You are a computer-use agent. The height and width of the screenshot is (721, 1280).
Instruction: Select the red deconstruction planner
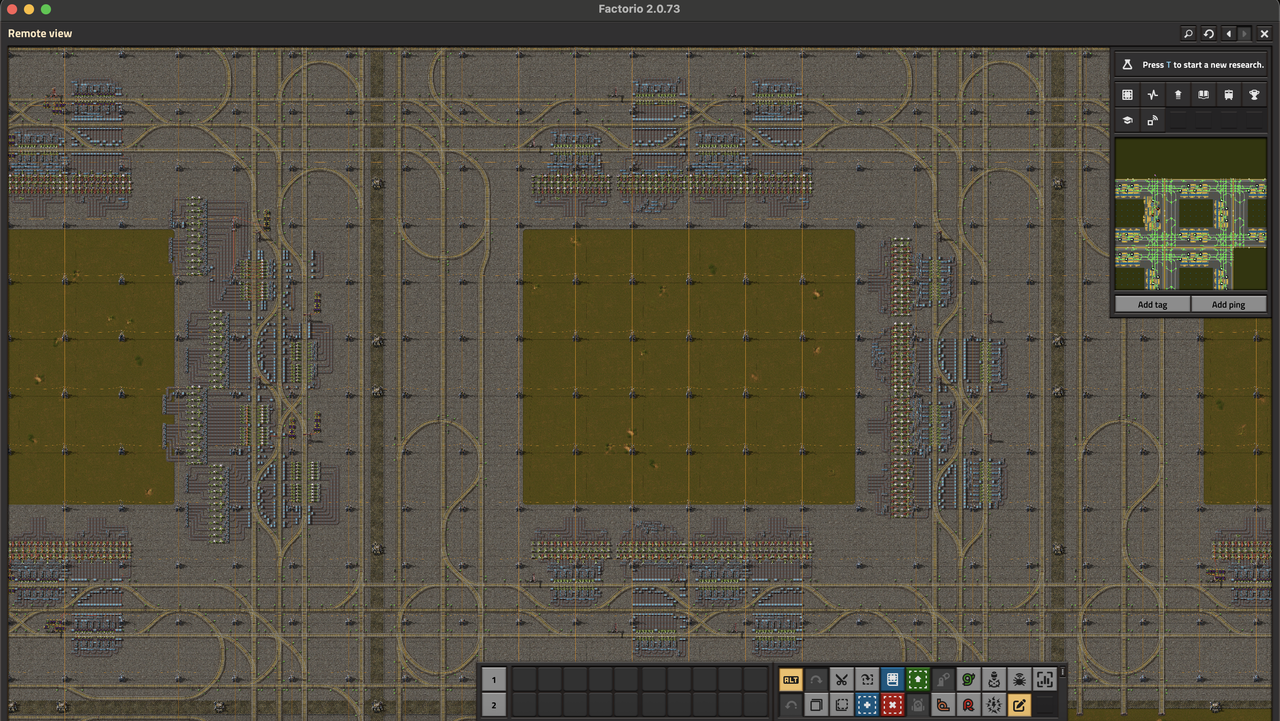click(x=893, y=705)
